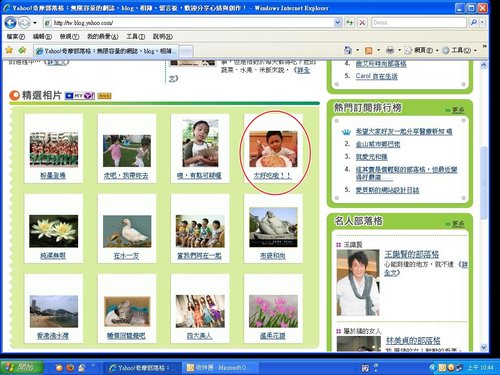Open the number 2 ranked subscription link
Screen dimensions: 500x375
[x=377, y=144]
